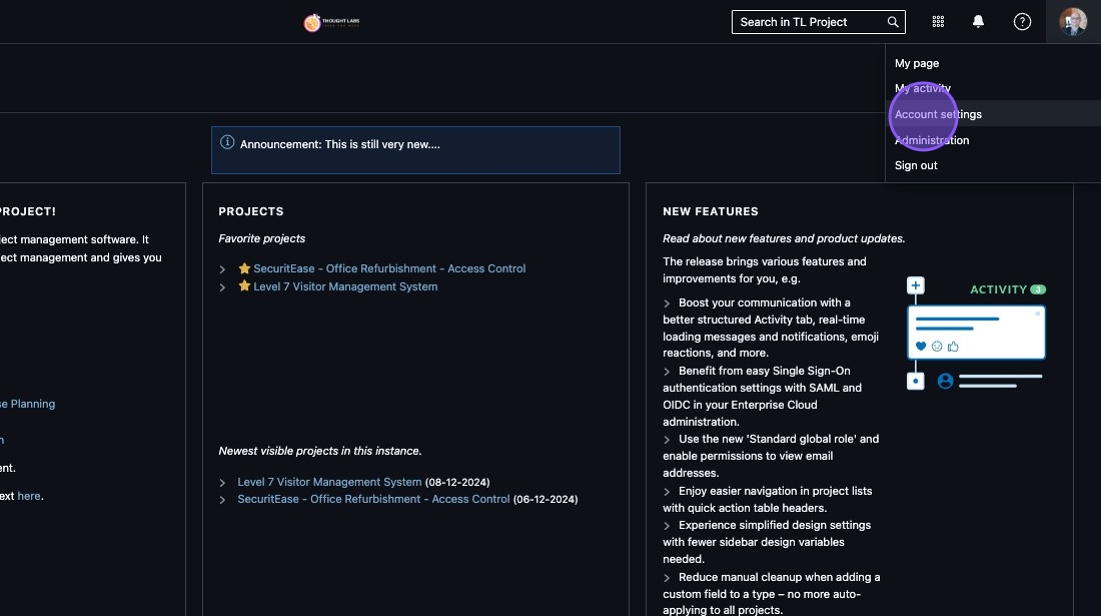Click the star beside SecuritEase favorite project
Image resolution: width=1101 pixels, height=616 pixels.
coord(244,269)
